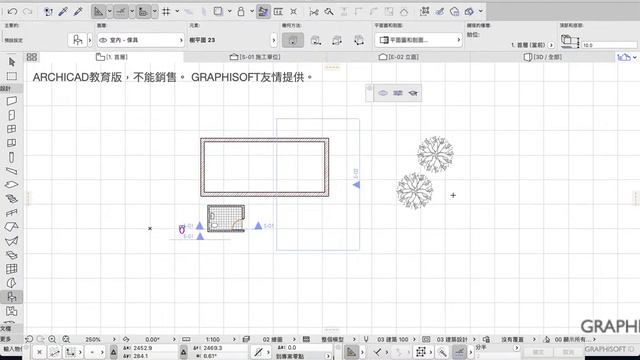640x360 pixels.
Task: Select the Wall tool in toolbox
Action: [x=11, y=101]
